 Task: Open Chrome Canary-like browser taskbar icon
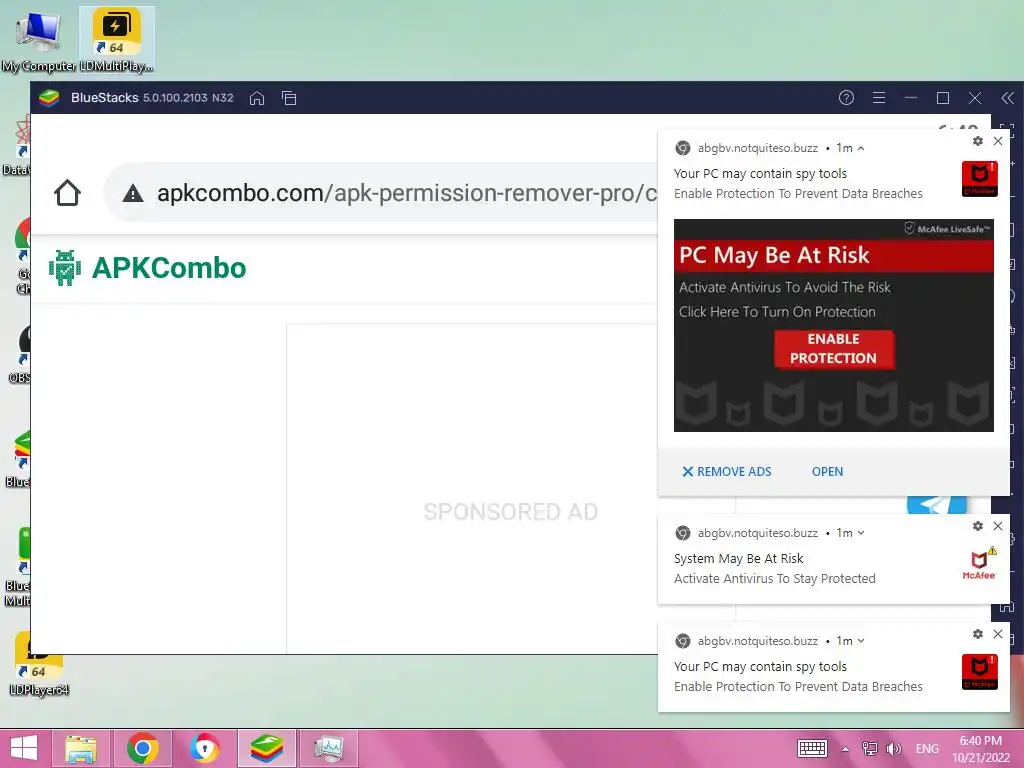(x=204, y=748)
